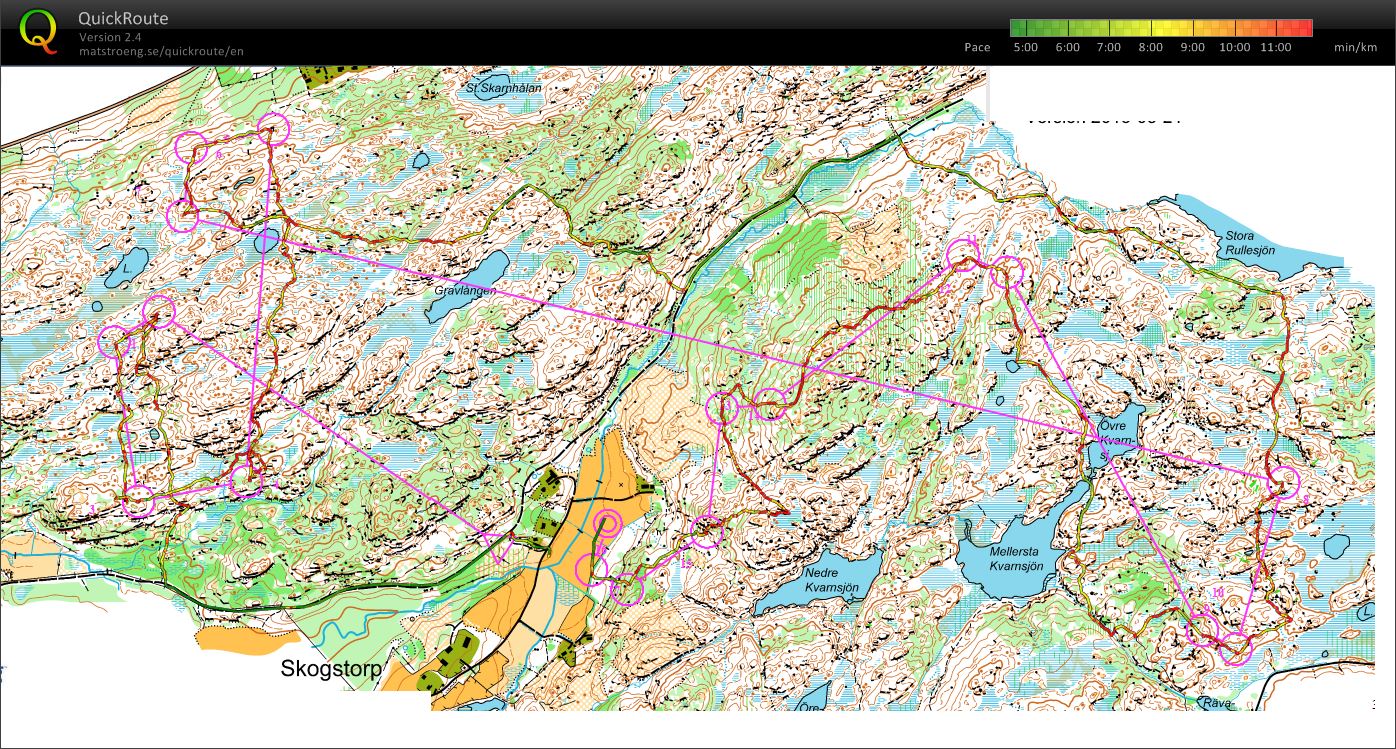Click the St. Skarnhålan map label
The width and height of the screenshot is (1396, 749).
click(x=503, y=88)
